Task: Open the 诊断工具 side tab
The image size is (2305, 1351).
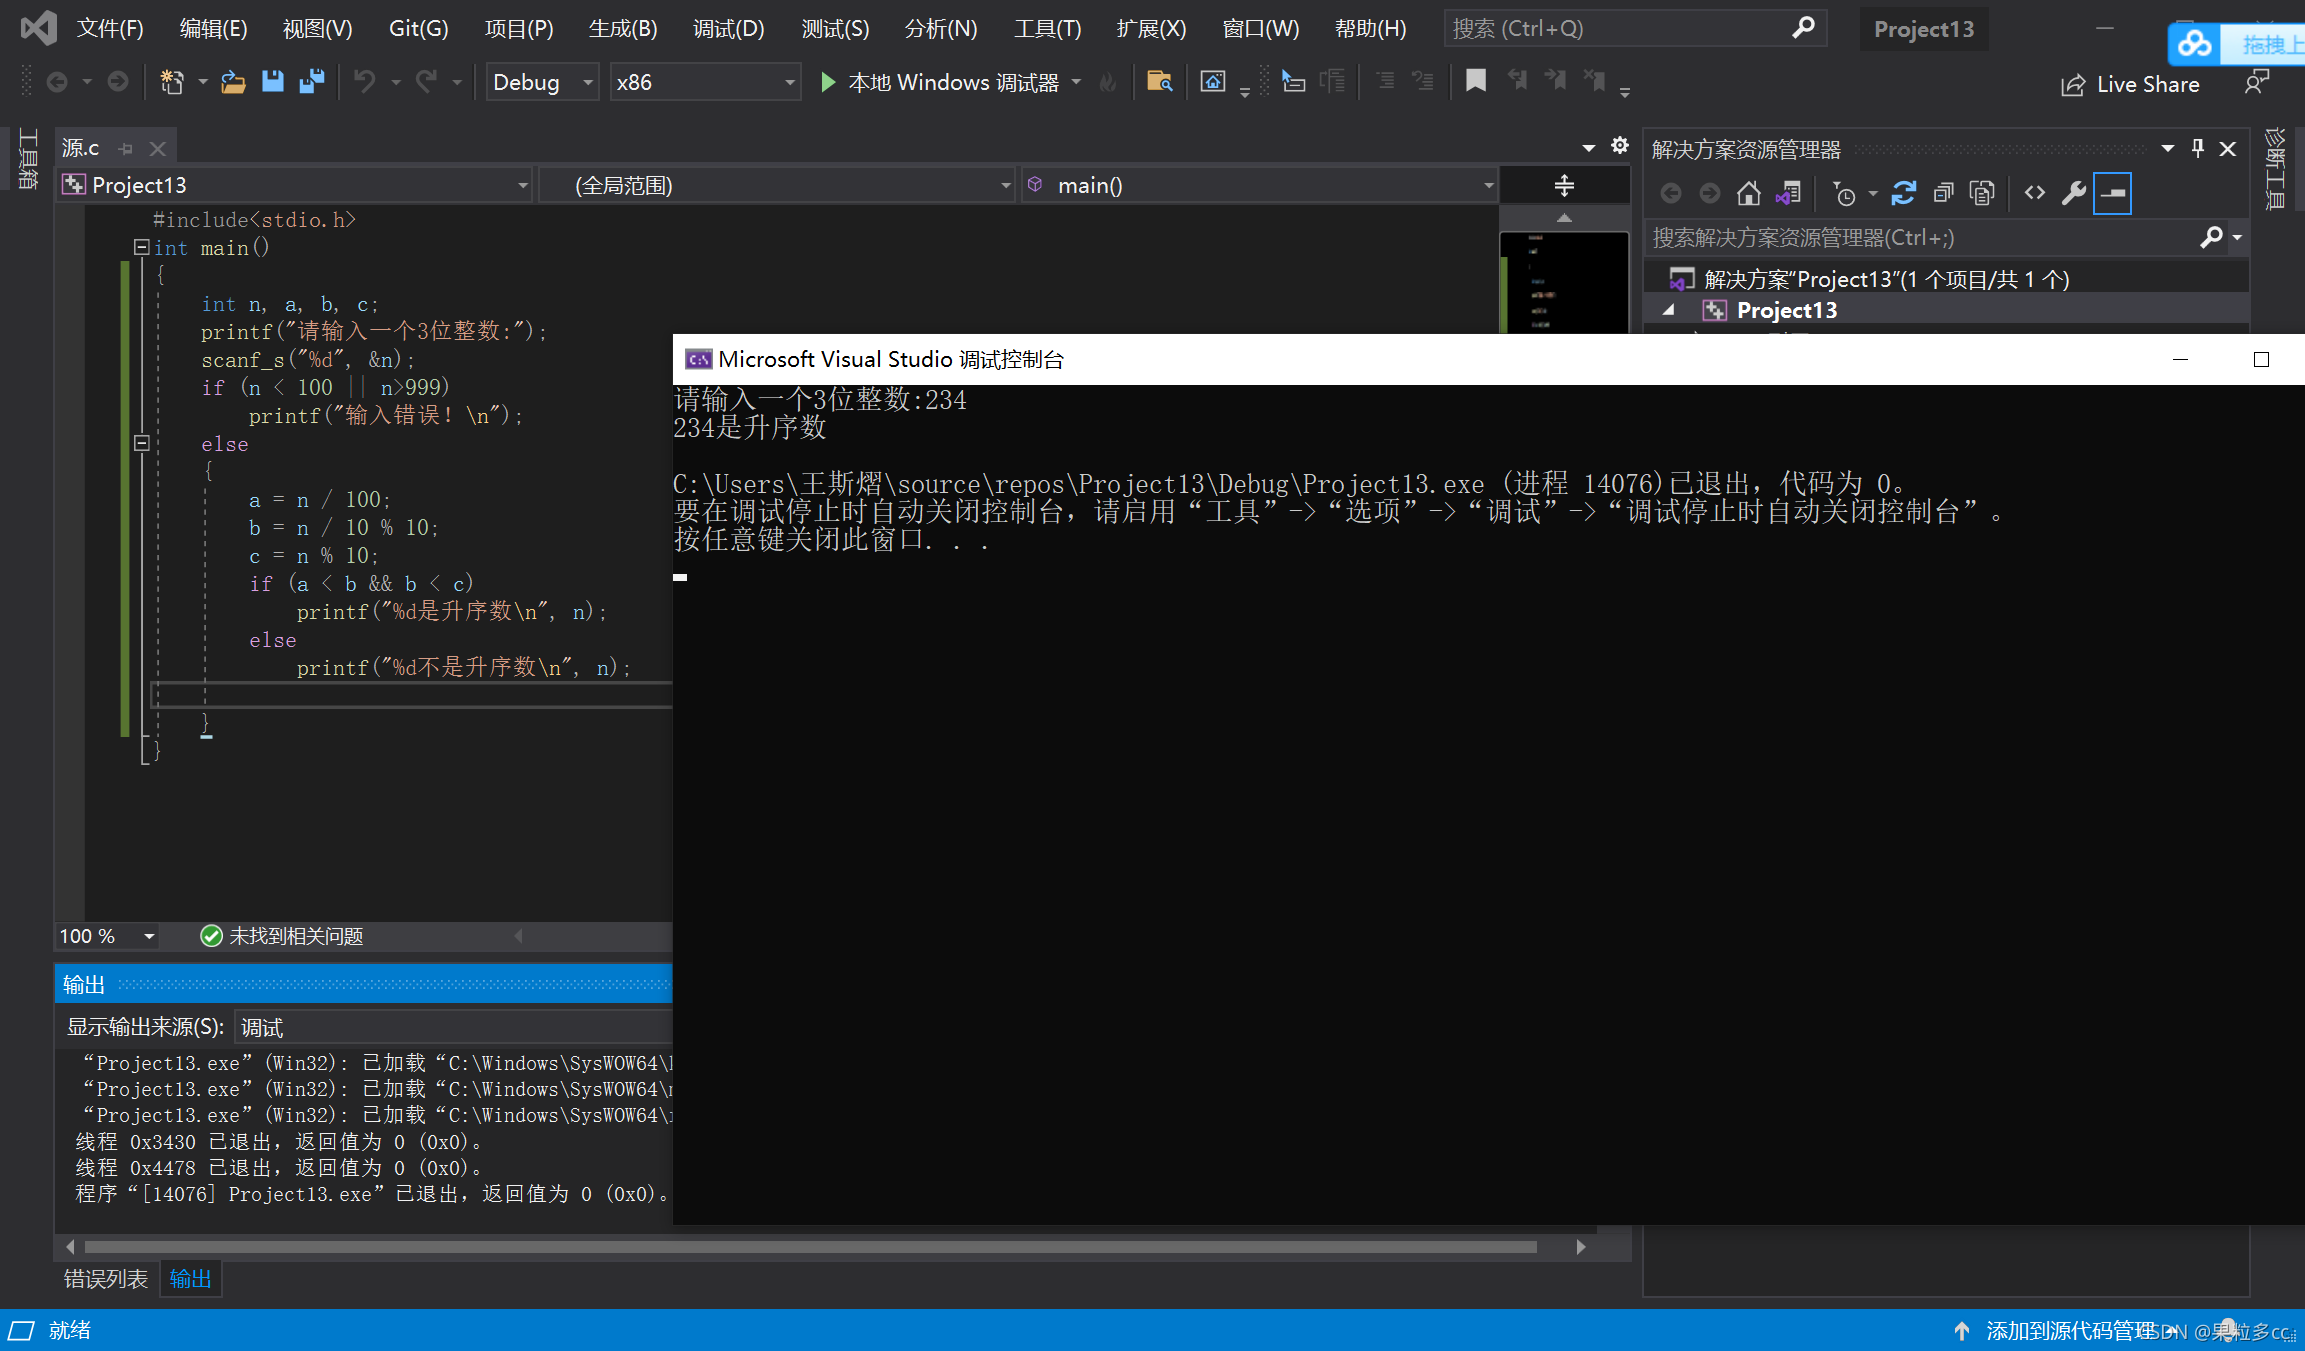Action: 2276,168
